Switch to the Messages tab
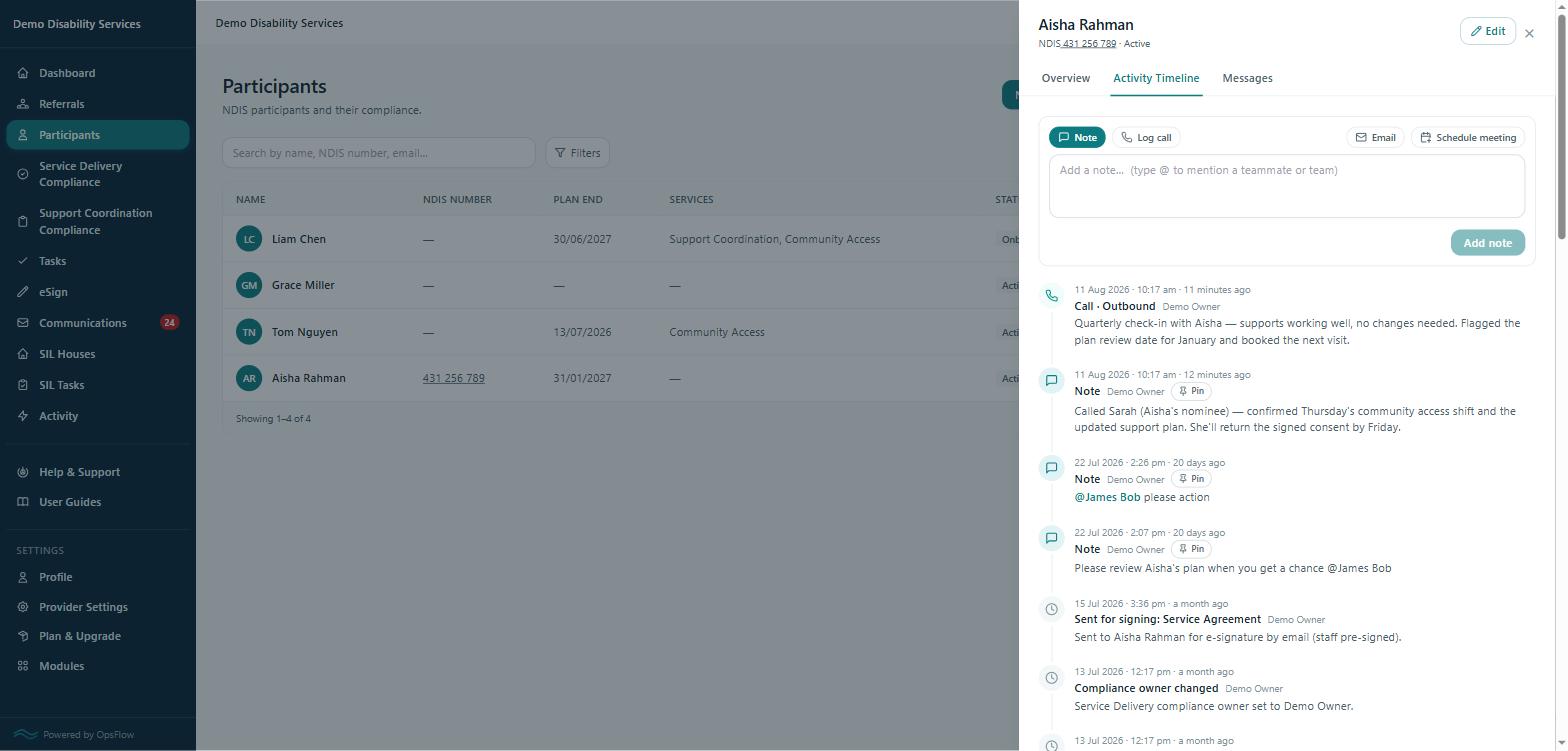Image resolution: width=1568 pixels, height=751 pixels. [x=1247, y=78]
